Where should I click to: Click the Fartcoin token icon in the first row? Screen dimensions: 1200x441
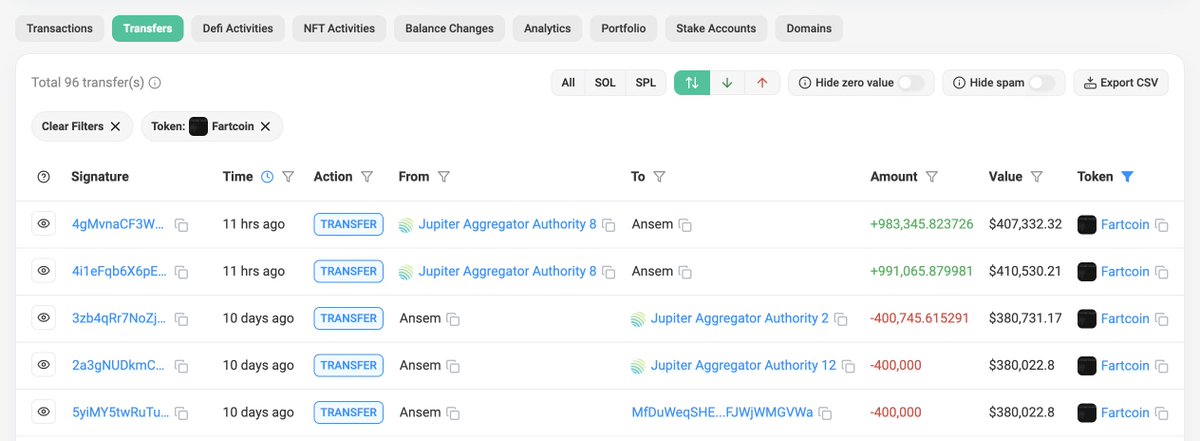(x=1087, y=225)
